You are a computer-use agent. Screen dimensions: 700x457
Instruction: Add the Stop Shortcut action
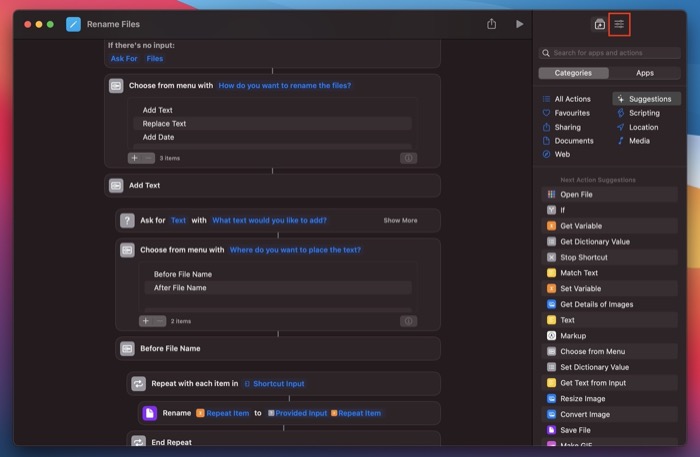point(610,257)
